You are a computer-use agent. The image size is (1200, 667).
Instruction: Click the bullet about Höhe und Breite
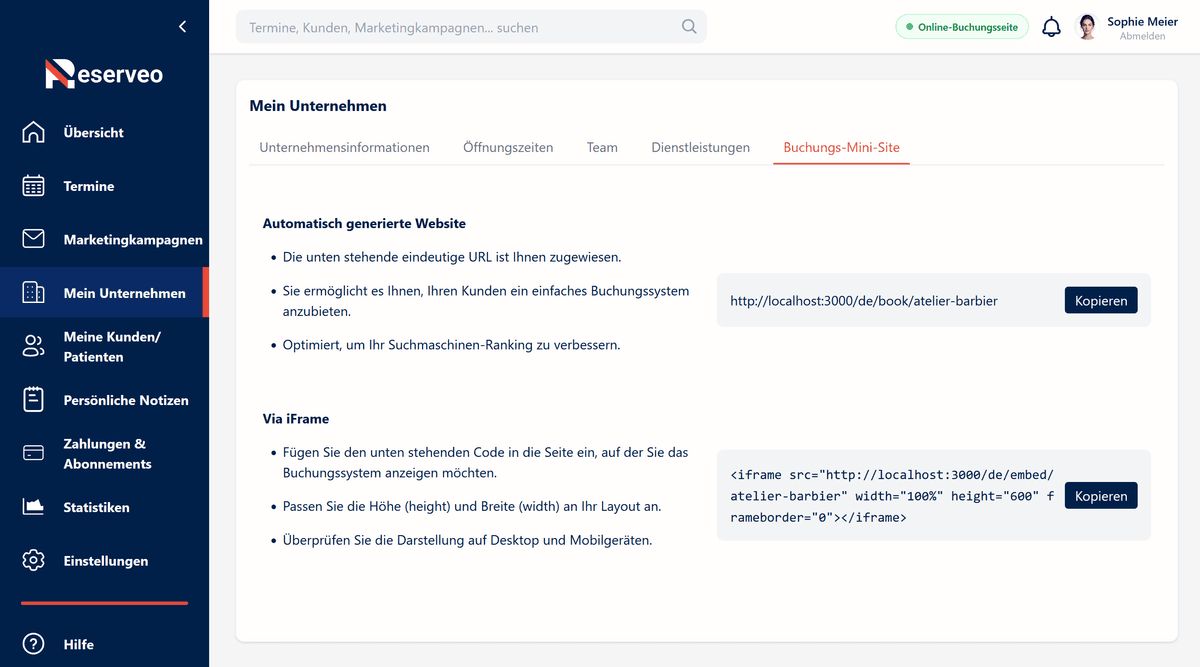472,507
